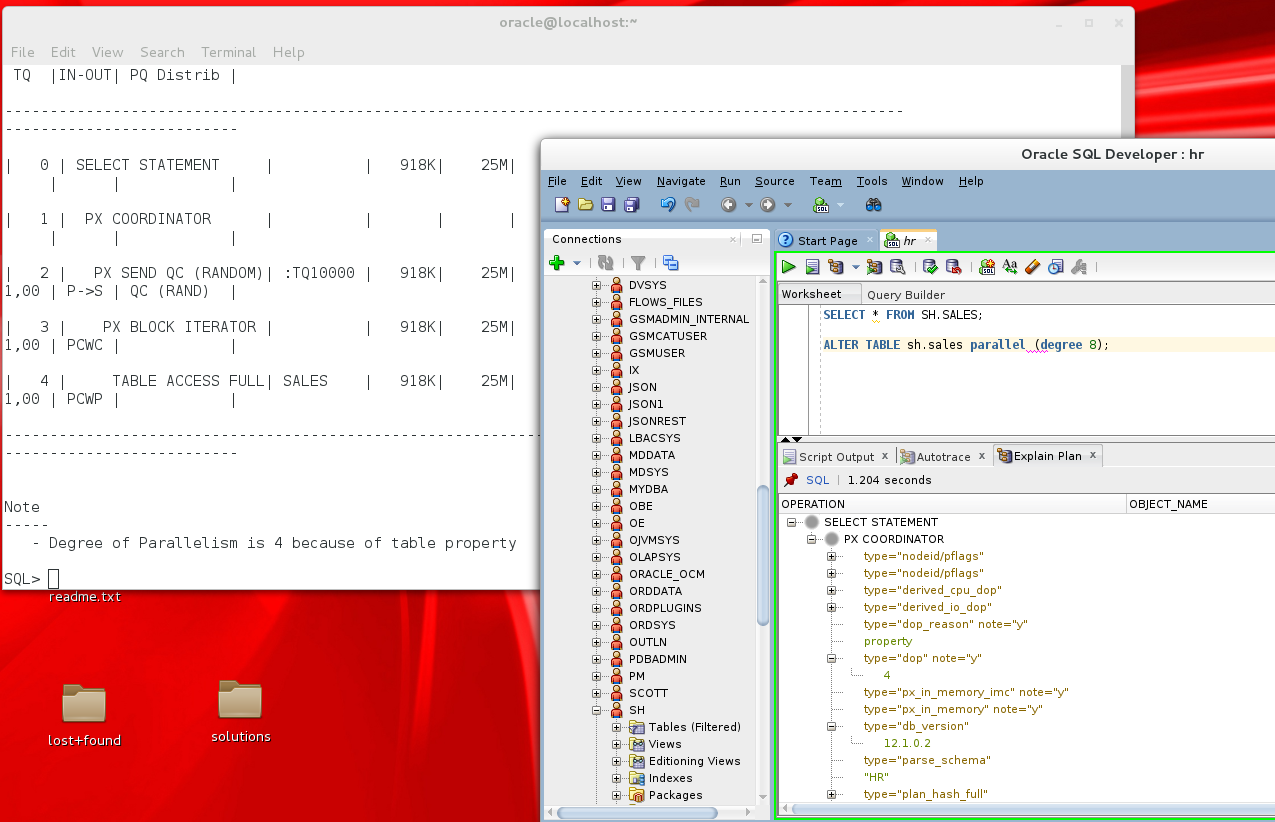Screen dimensions: 1275x822
Task: Click the Run Script toolbar icon
Action: tap(813, 266)
